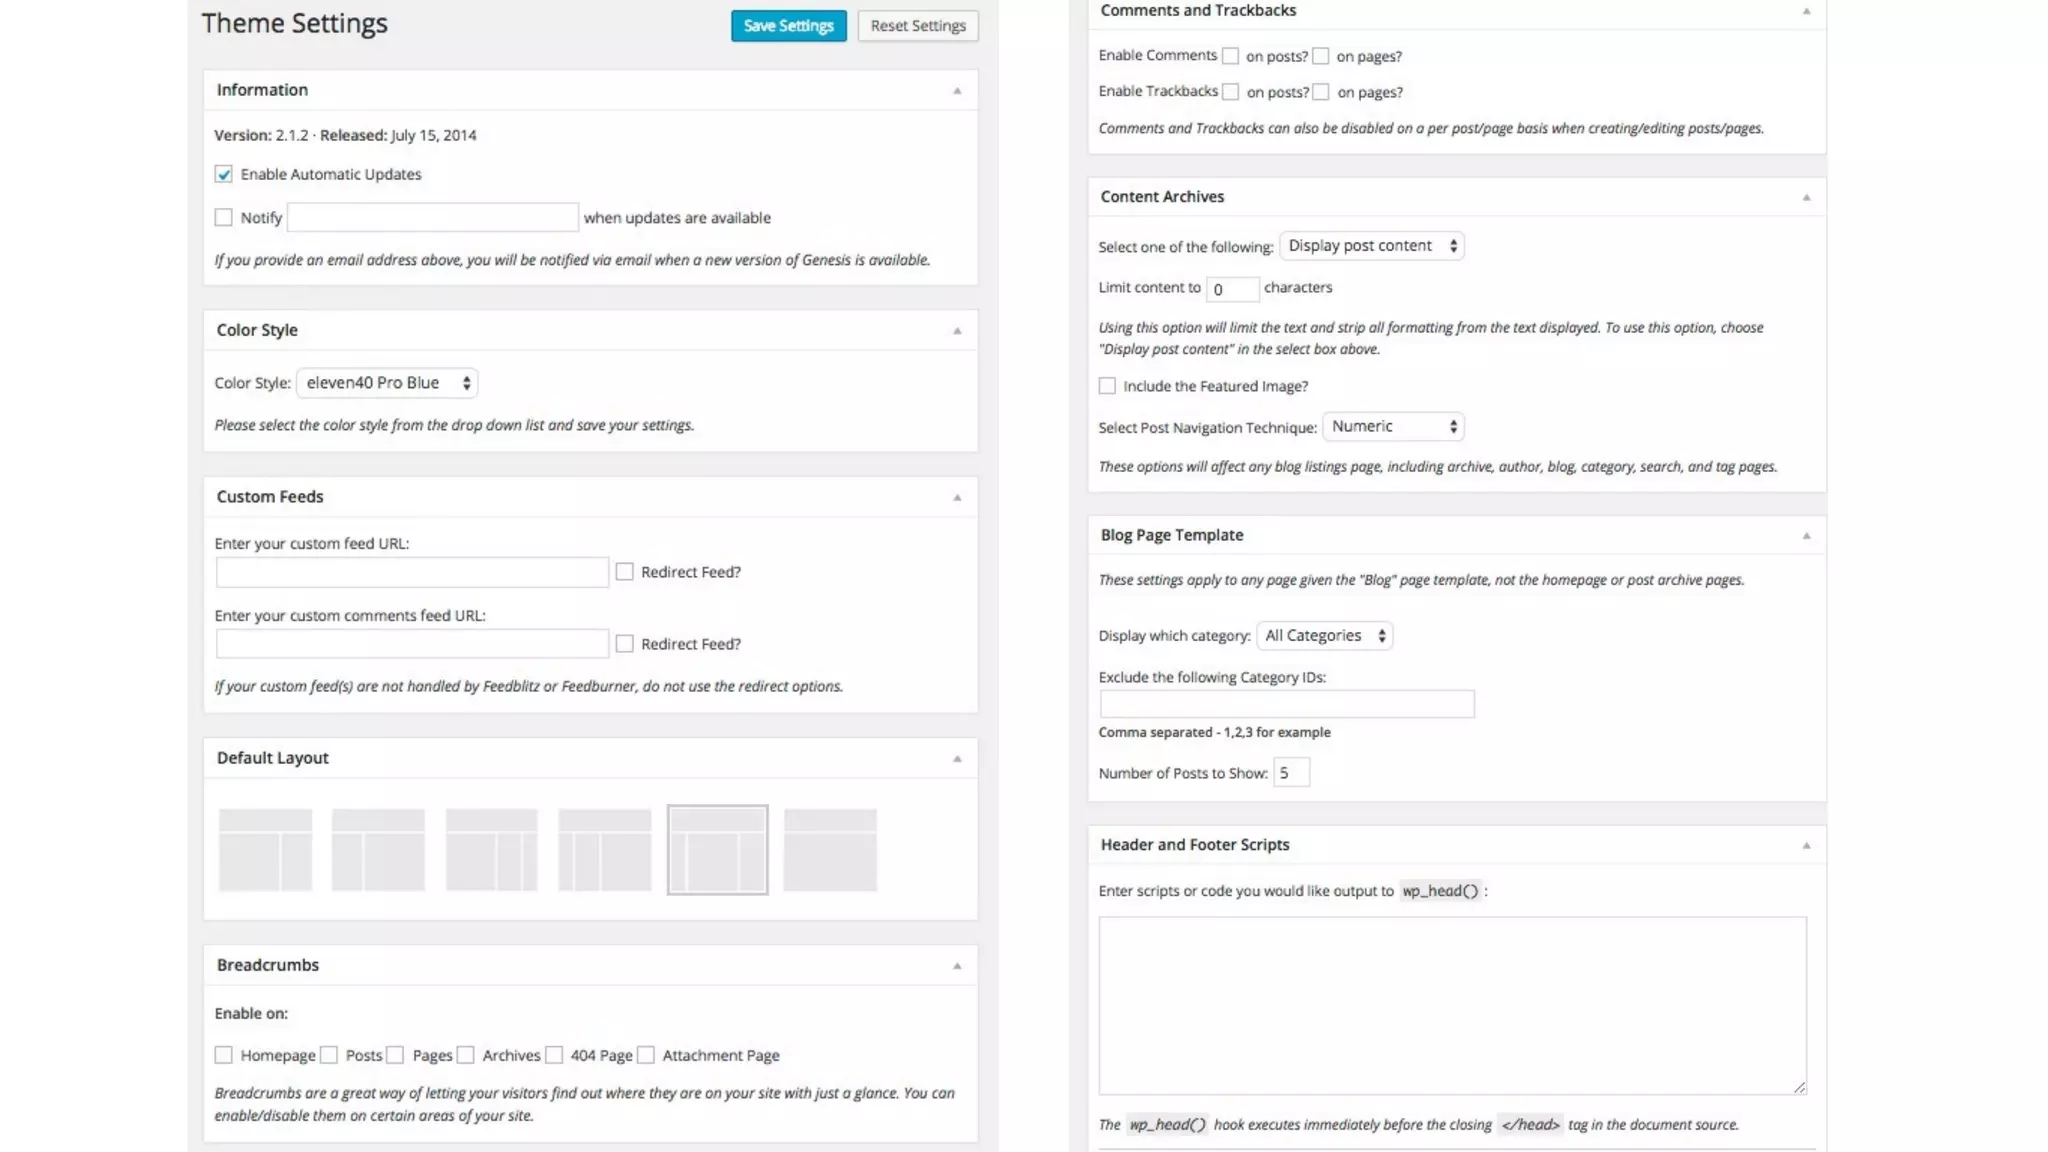The image size is (2048, 1152).
Task: Click the Reset Settings button
Action: click(x=917, y=26)
